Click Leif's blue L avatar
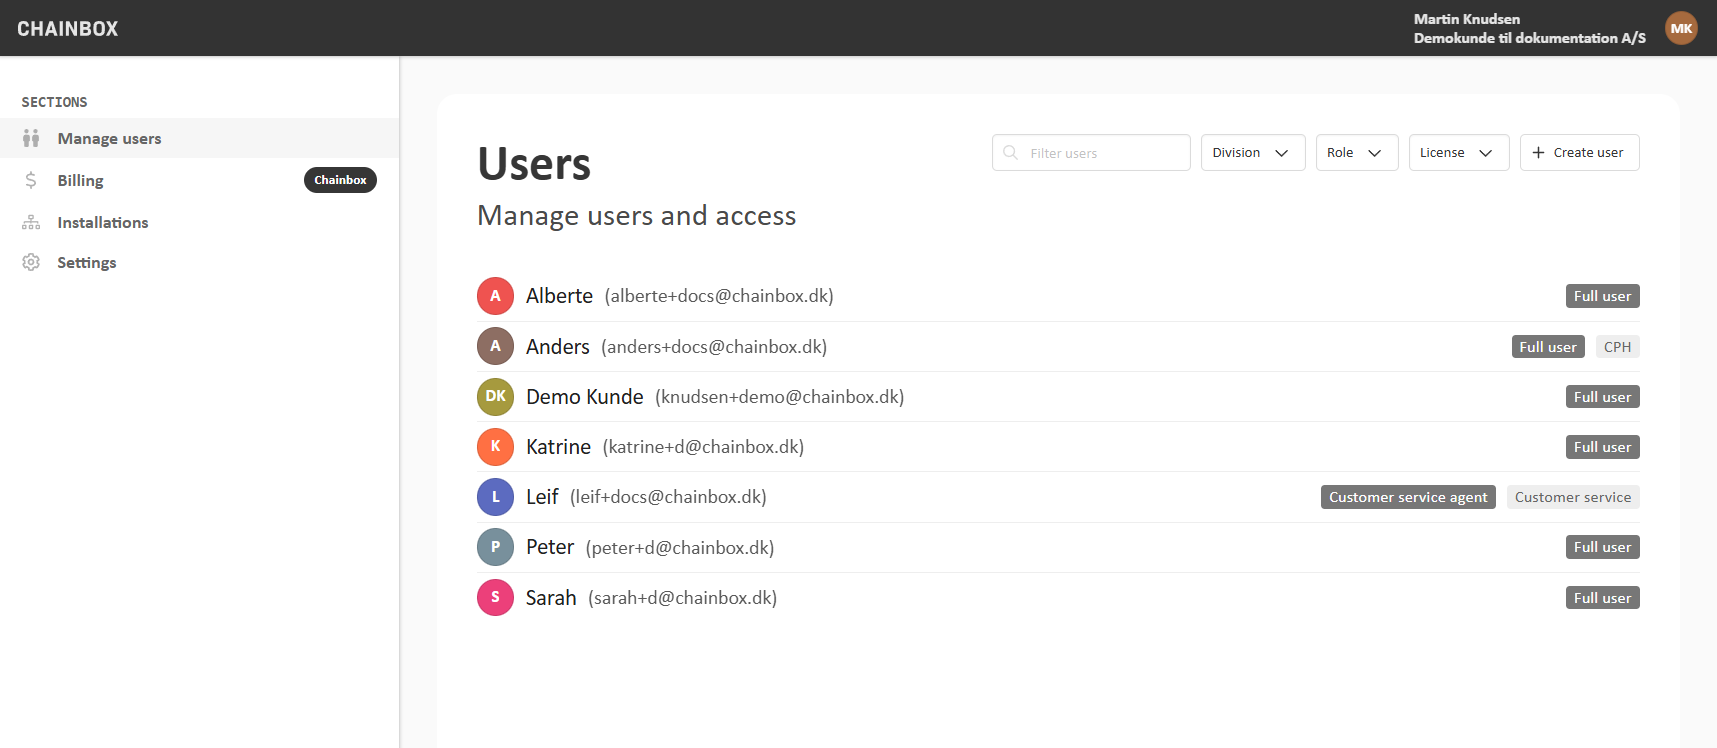 (495, 497)
